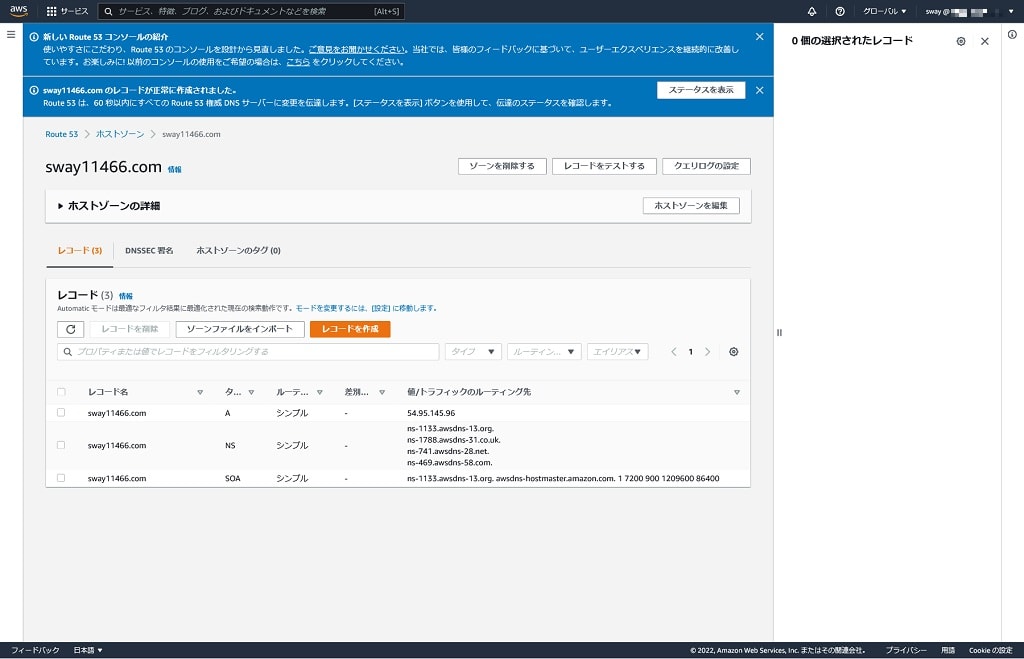Image resolution: width=1024 pixels, height=659 pixels.
Task: Click the search magnifier in records filter
Action: (x=67, y=351)
